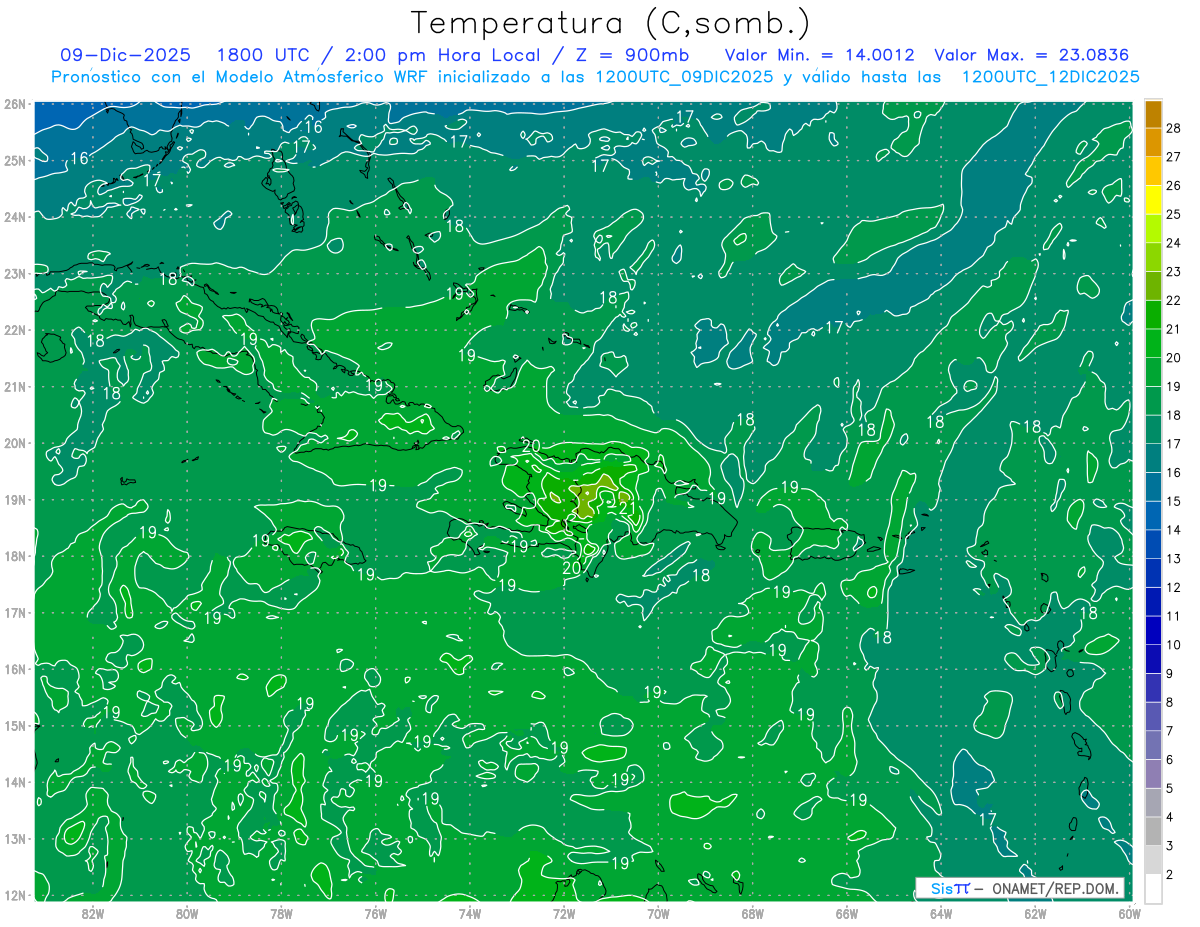Click color bar label '2'
The image size is (1200, 927).
tap(1170, 875)
